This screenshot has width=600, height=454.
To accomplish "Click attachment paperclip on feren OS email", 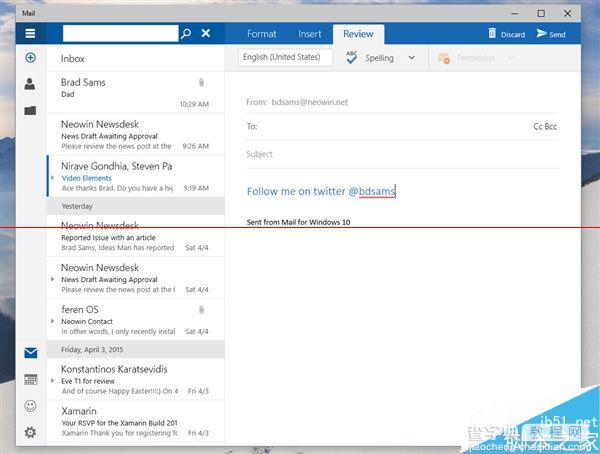I will coord(201,310).
